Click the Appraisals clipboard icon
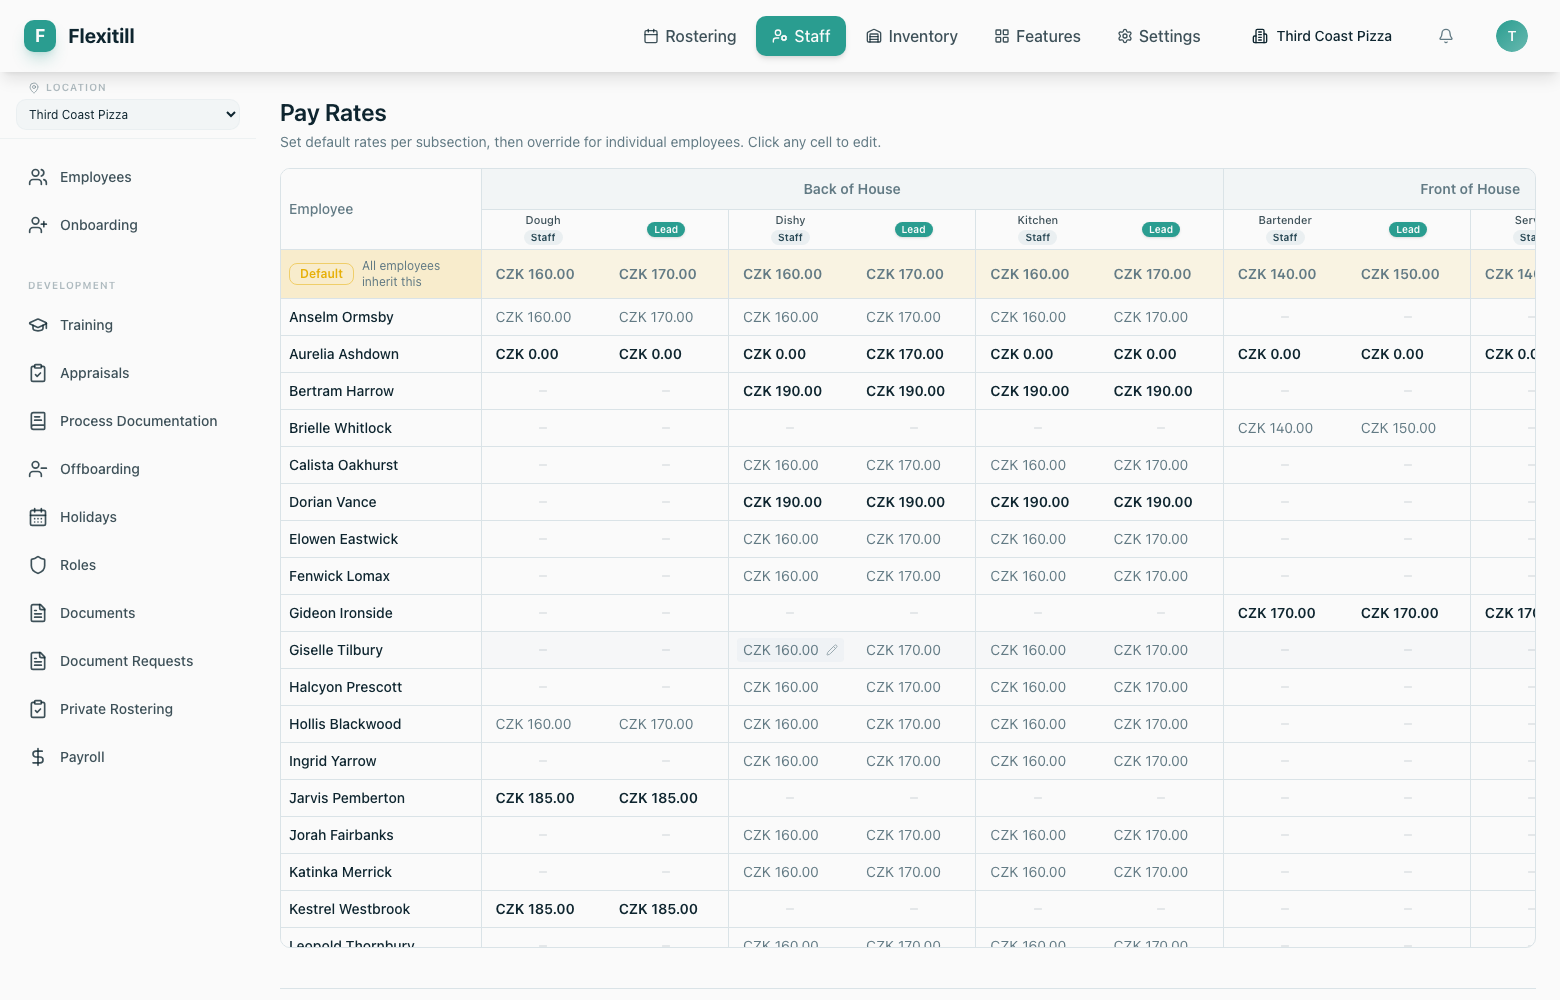This screenshot has width=1560, height=1000. (38, 373)
